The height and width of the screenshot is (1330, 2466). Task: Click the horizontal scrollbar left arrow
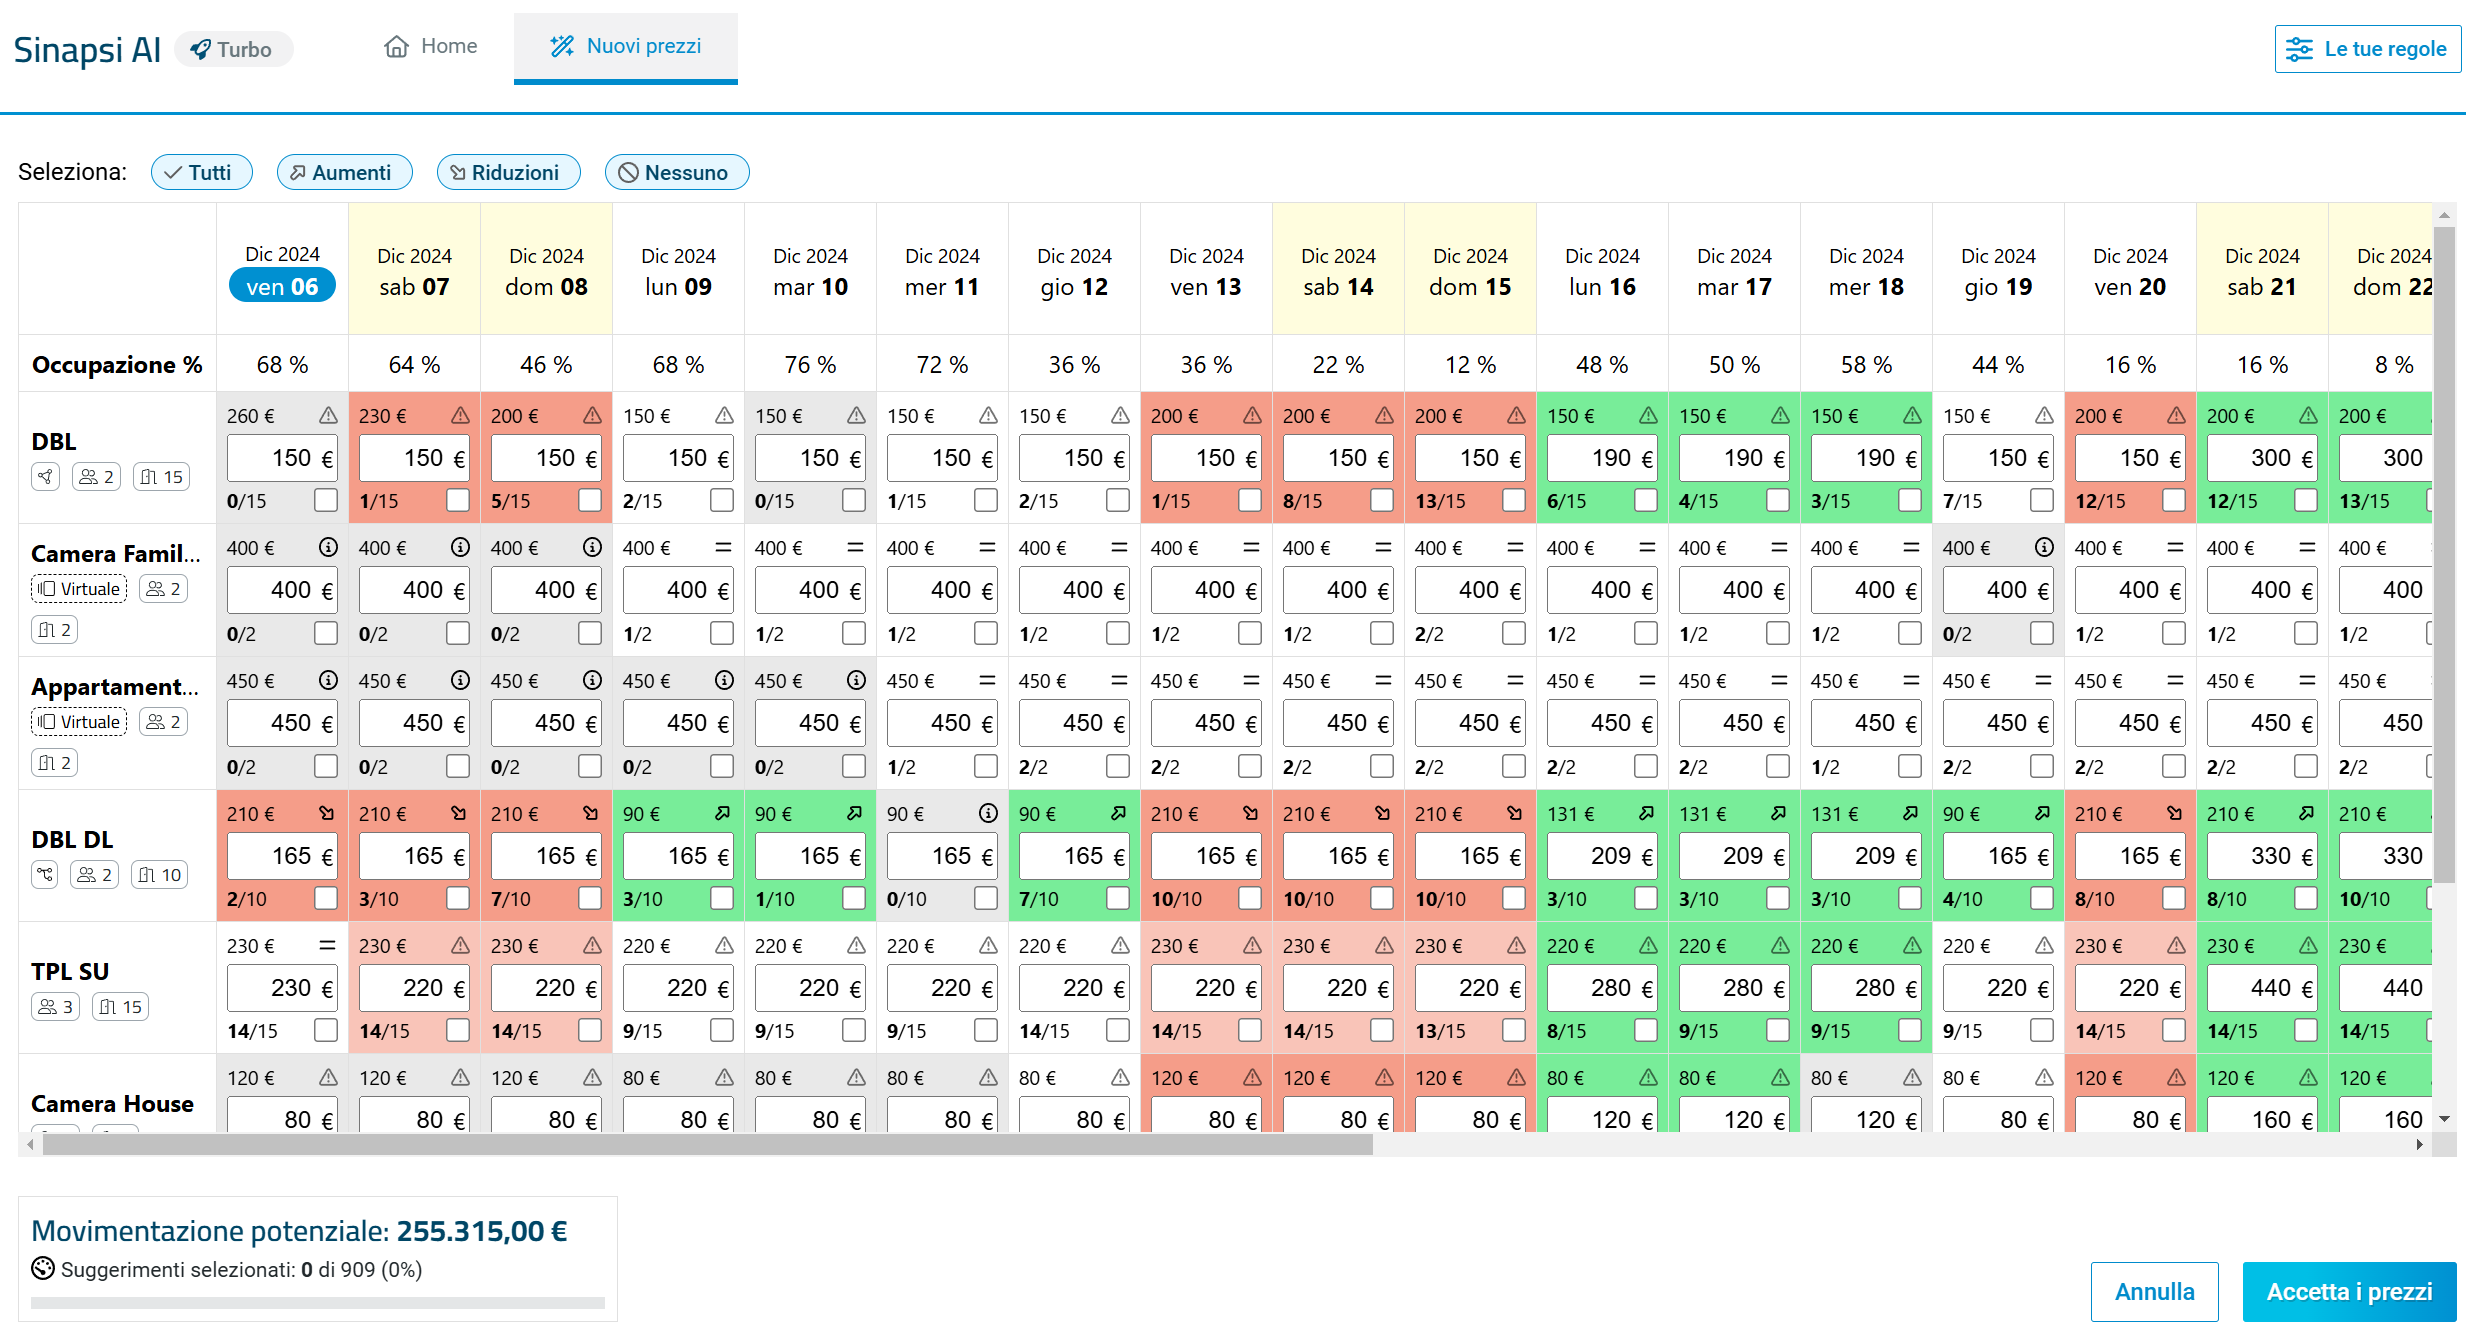click(x=31, y=1145)
